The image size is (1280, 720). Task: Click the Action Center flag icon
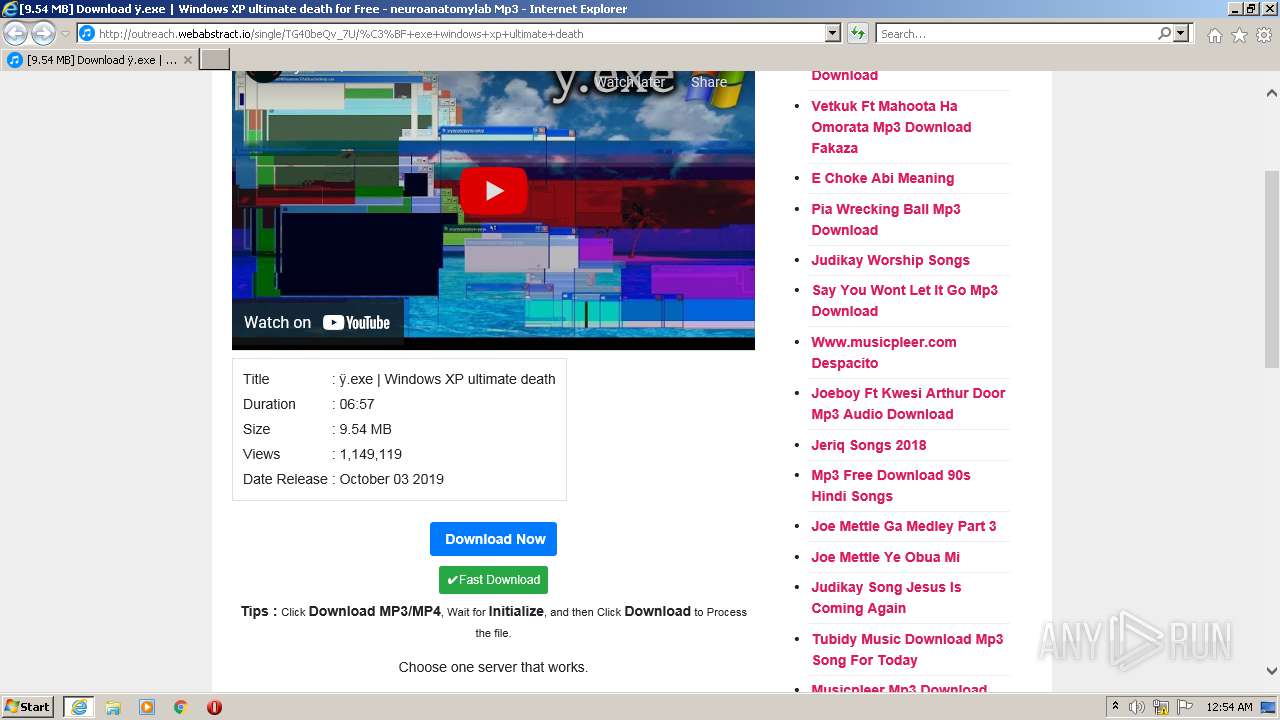point(1184,707)
